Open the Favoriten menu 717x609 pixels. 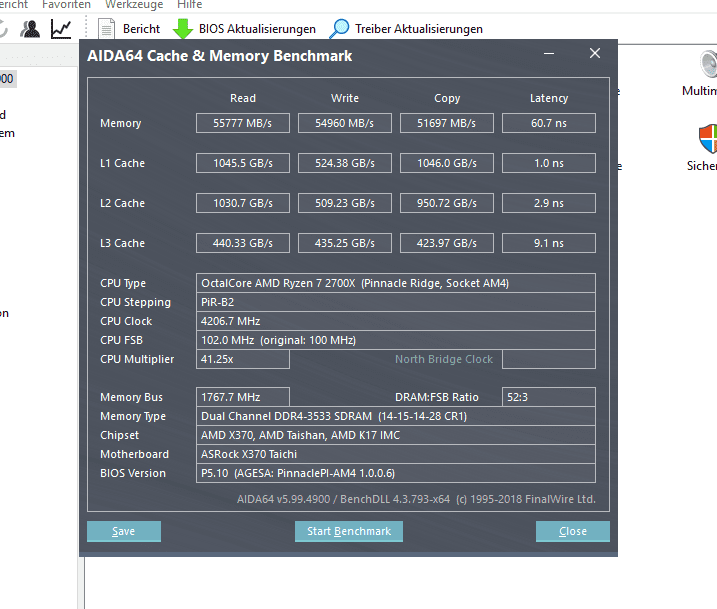pyautogui.click(x=66, y=5)
